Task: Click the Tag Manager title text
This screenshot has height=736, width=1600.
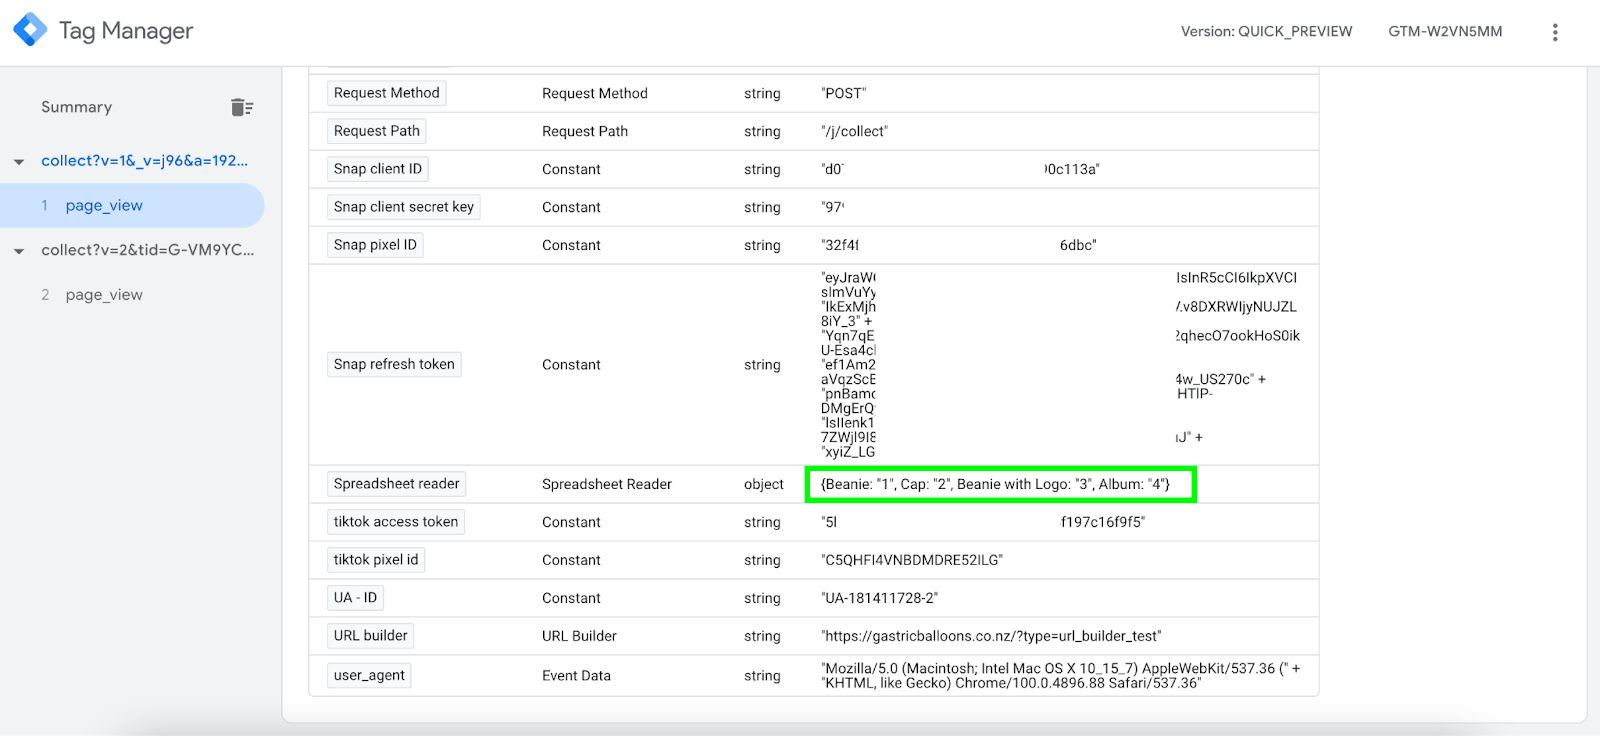Action: (126, 31)
